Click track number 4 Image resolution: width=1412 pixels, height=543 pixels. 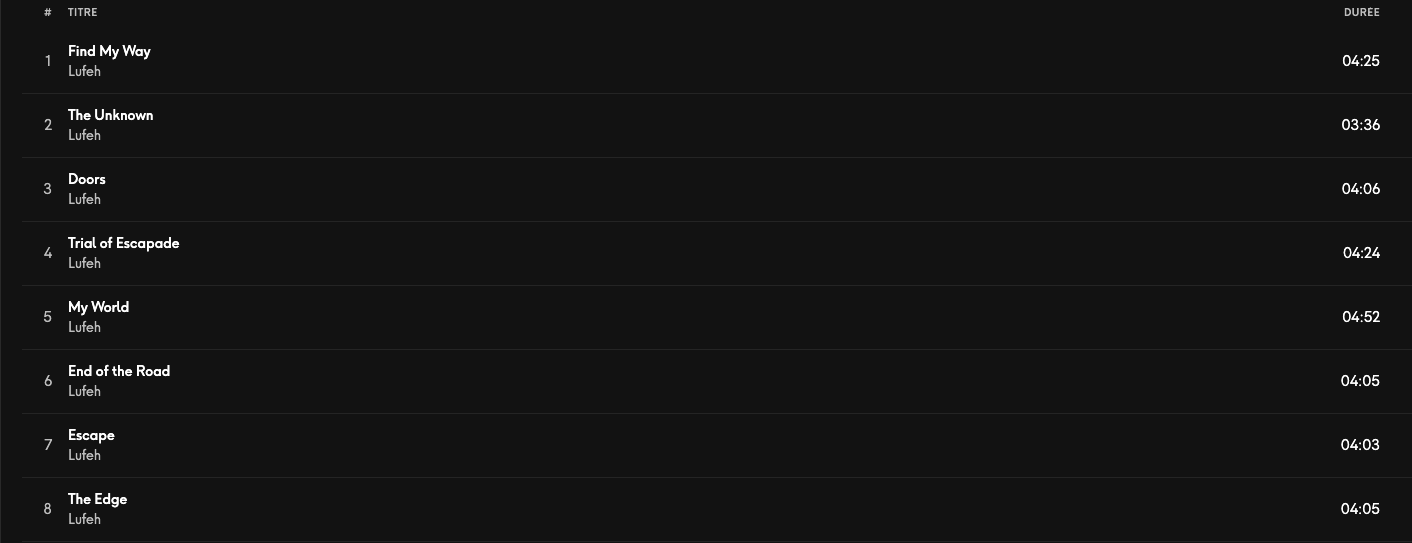pyautogui.click(x=48, y=253)
